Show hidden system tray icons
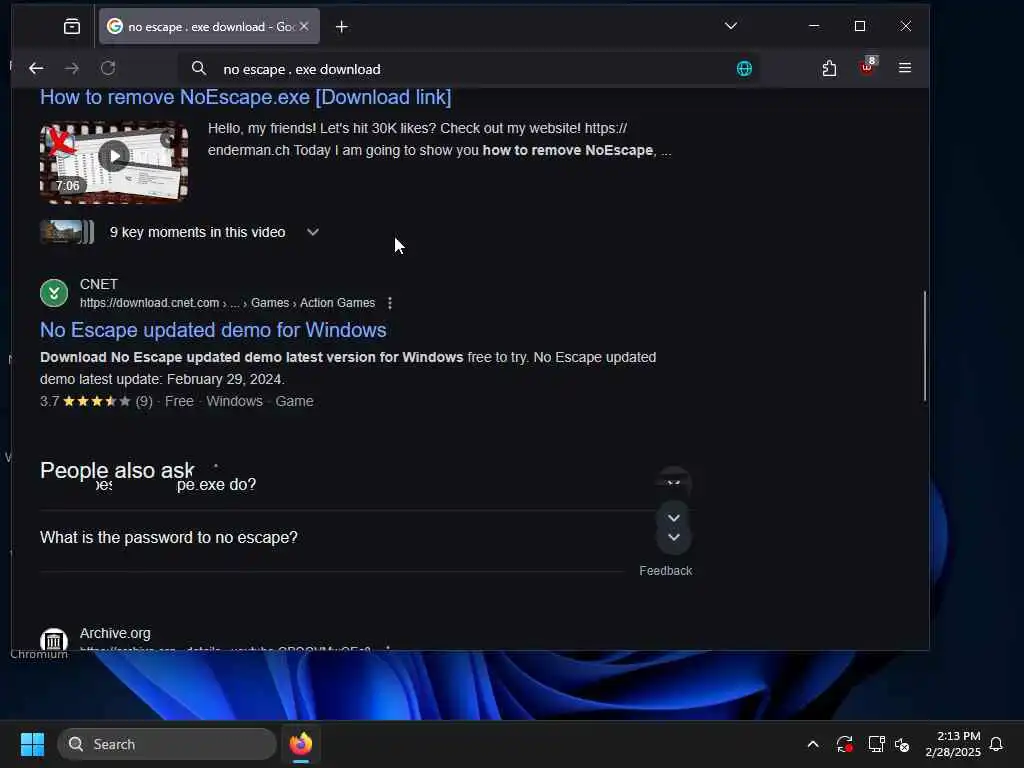 click(813, 744)
